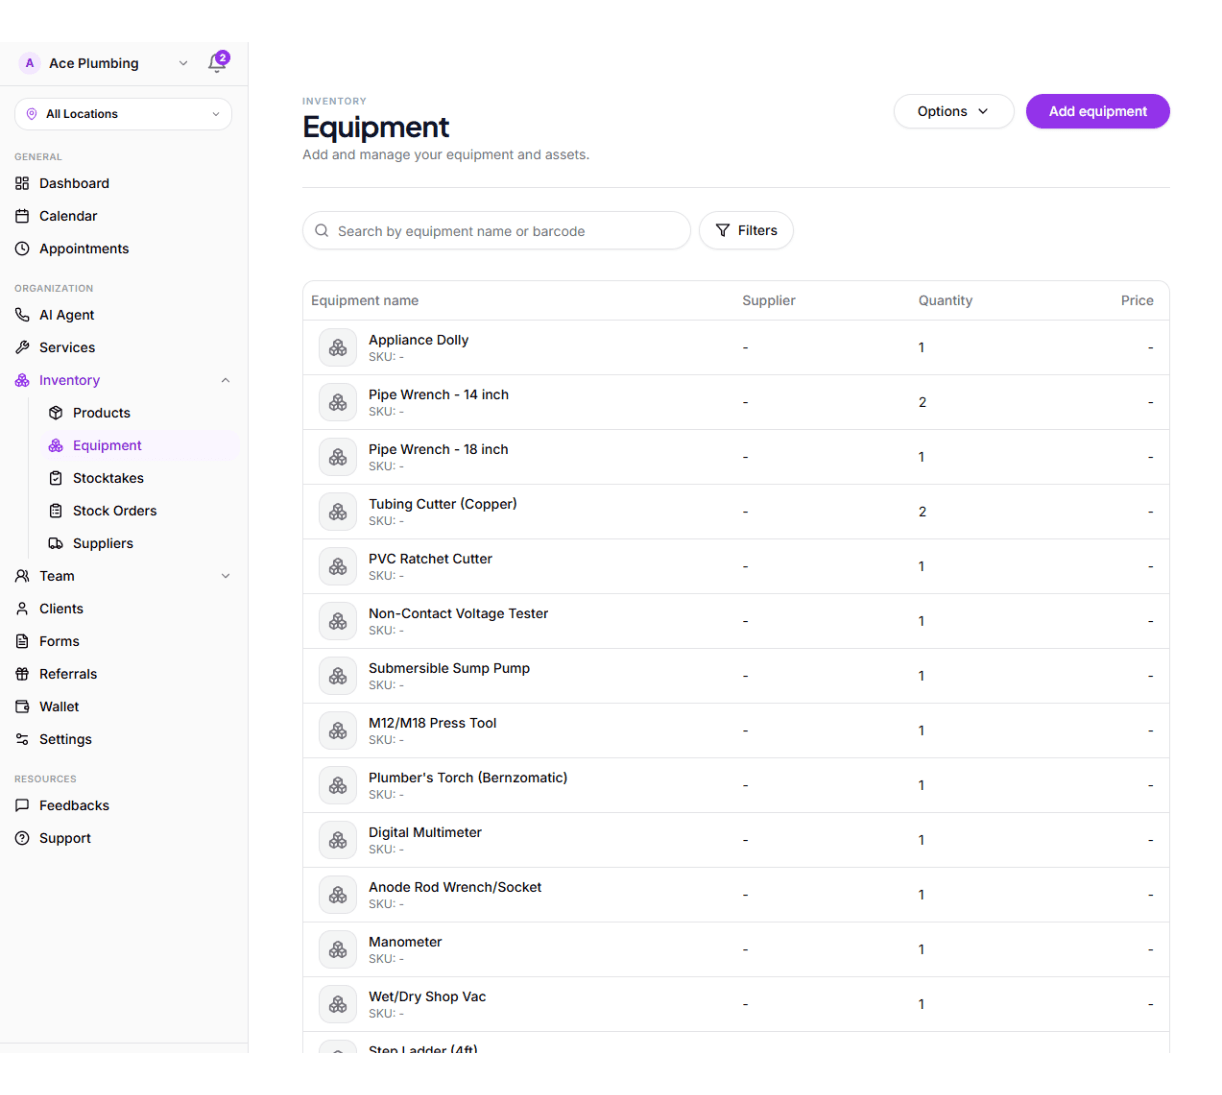Image resolution: width=1222 pixels, height=1095 pixels.
Task: Open Stocktakes under Inventory
Action: (x=108, y=478)
